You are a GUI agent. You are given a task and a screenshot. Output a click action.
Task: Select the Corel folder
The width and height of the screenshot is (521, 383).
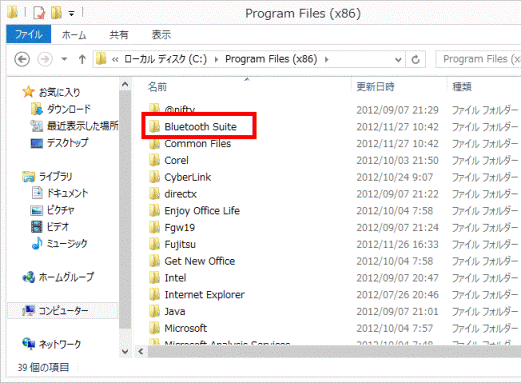pyautogui.click(x=176, y=160)
